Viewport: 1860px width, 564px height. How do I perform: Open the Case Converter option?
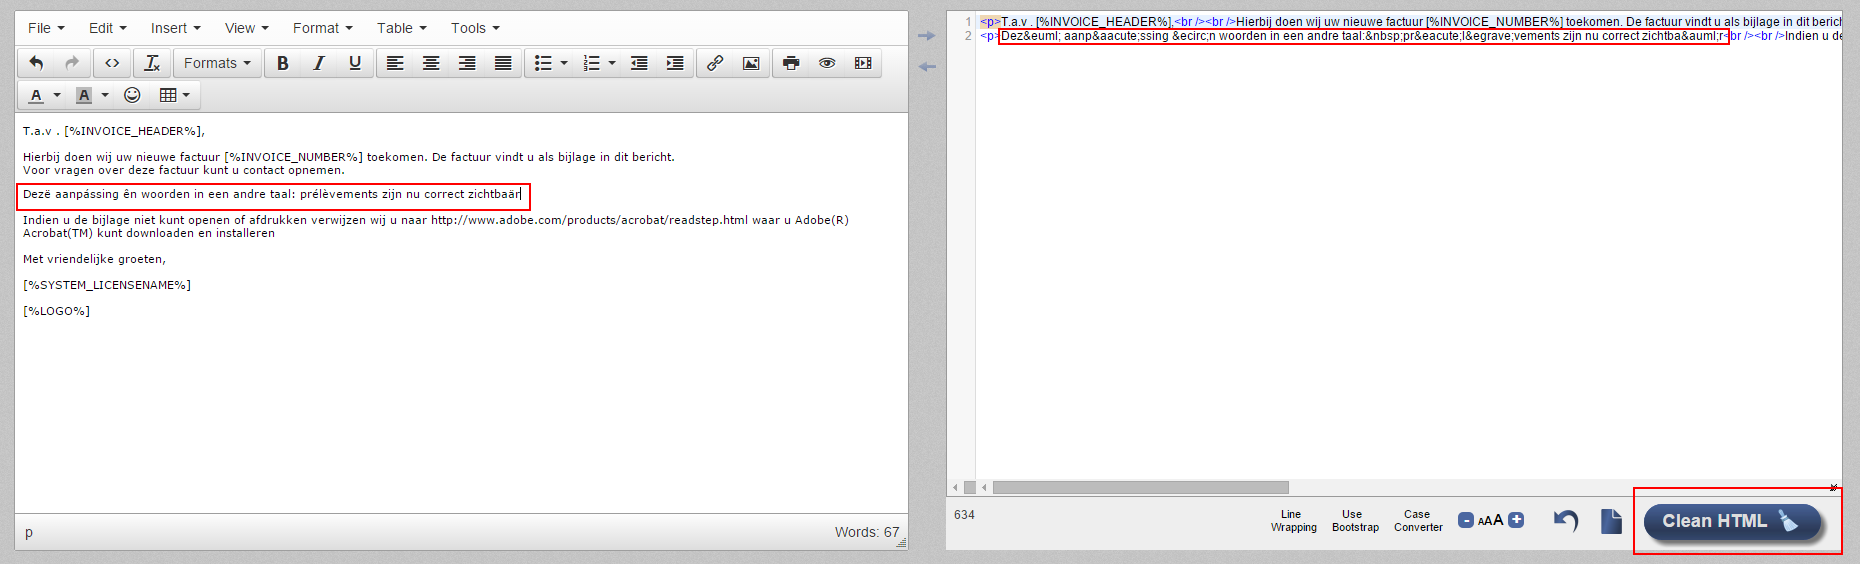[1417, 521]
